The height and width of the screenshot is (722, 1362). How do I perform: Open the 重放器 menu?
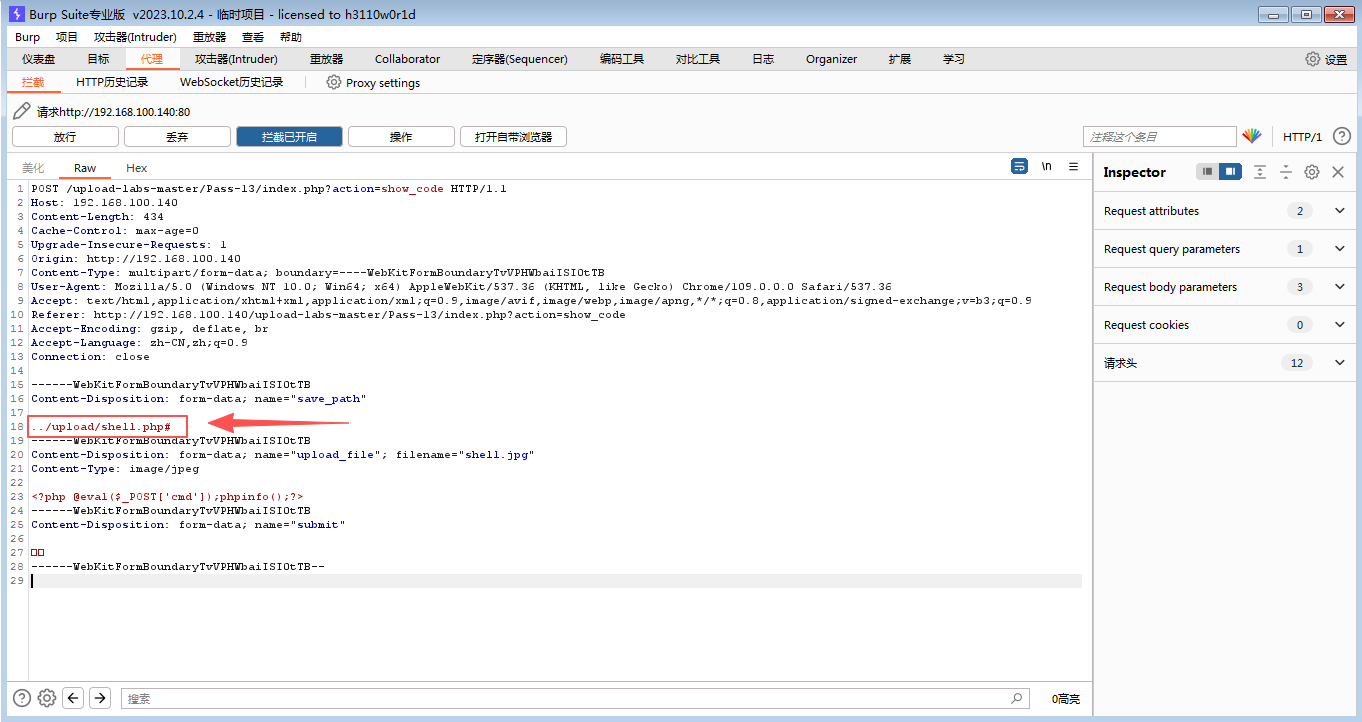[210, 37]
